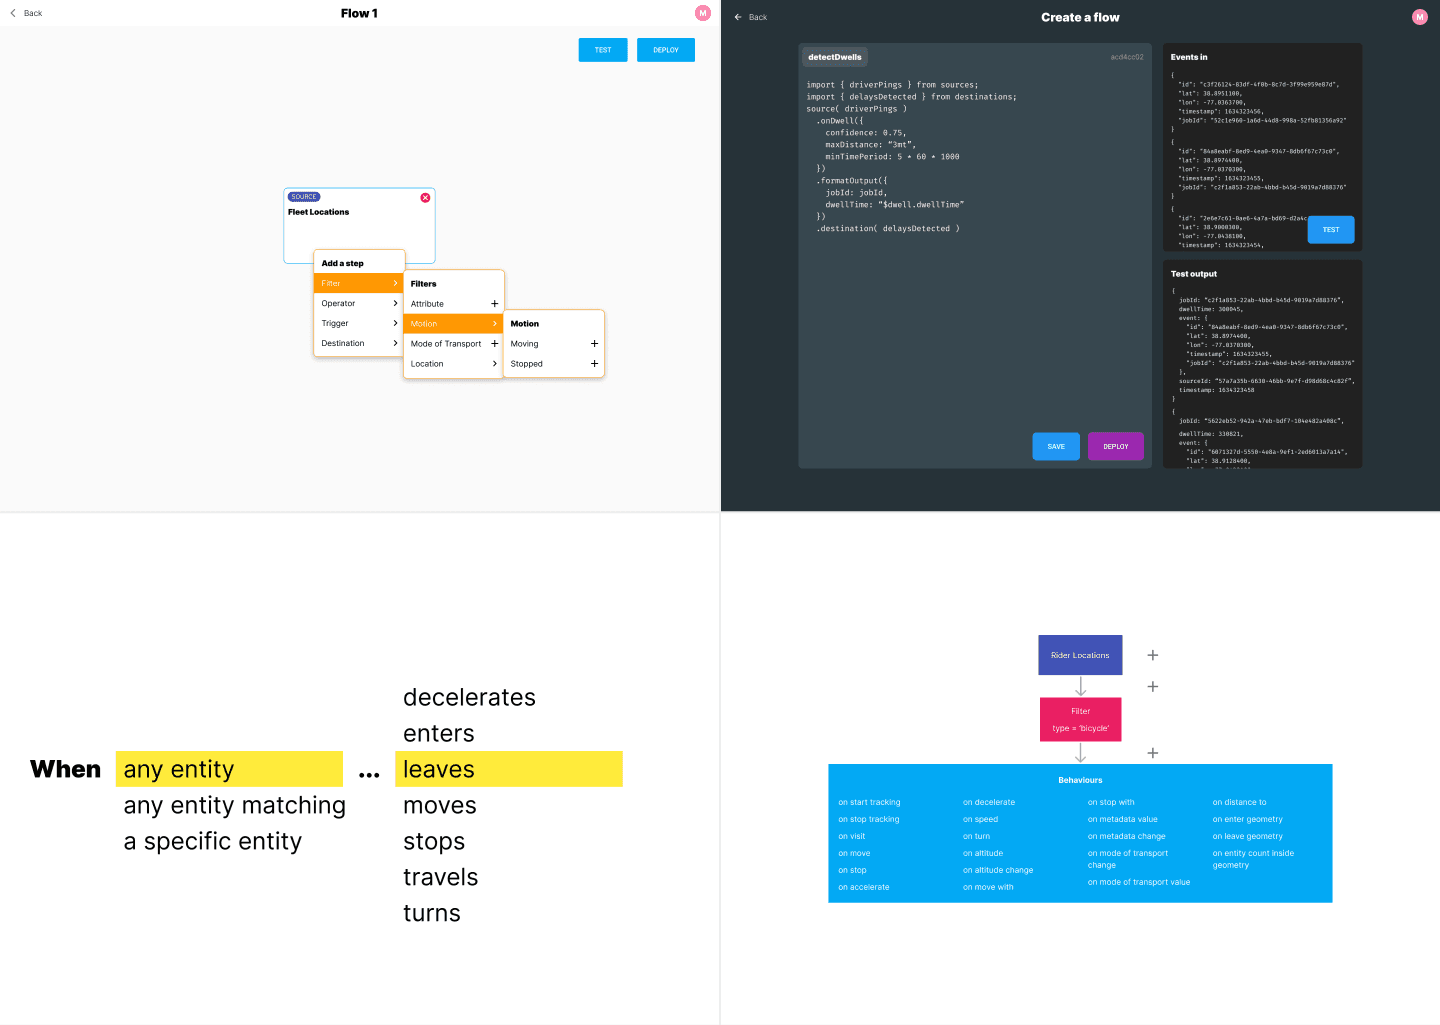
Task: Open the pink M avatar in Flow 1
Action: (703, 13)
